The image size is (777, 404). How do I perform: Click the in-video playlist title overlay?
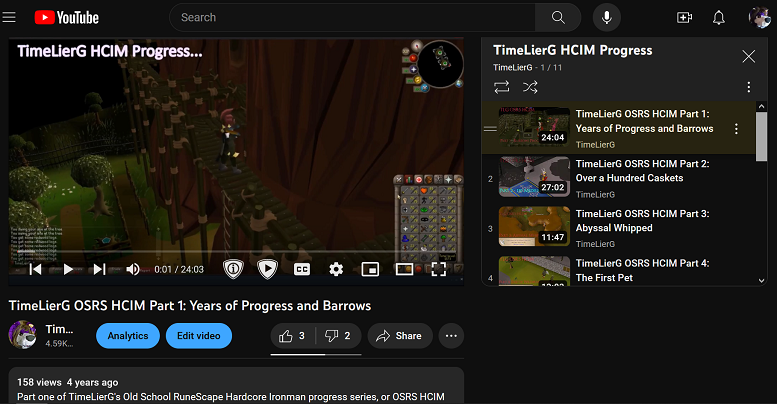(110, 51)
